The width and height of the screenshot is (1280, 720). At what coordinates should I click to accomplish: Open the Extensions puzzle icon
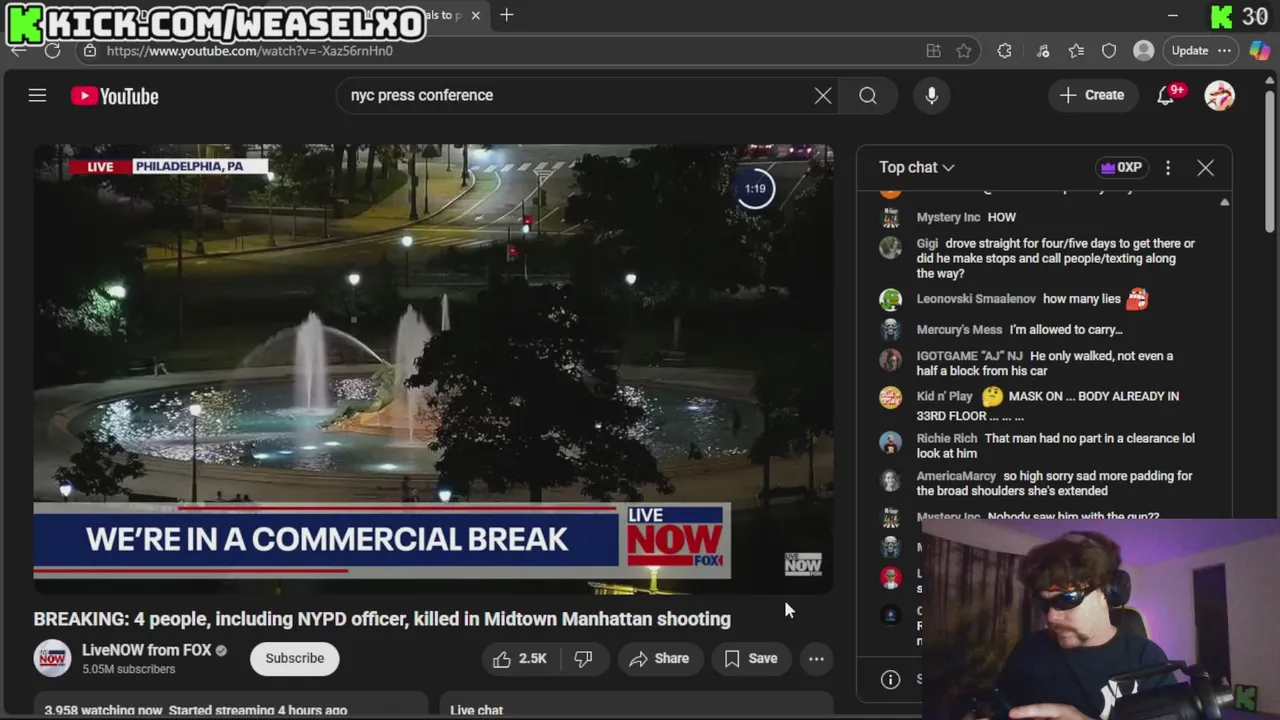pyautogui.click(x=1004, y=51)
